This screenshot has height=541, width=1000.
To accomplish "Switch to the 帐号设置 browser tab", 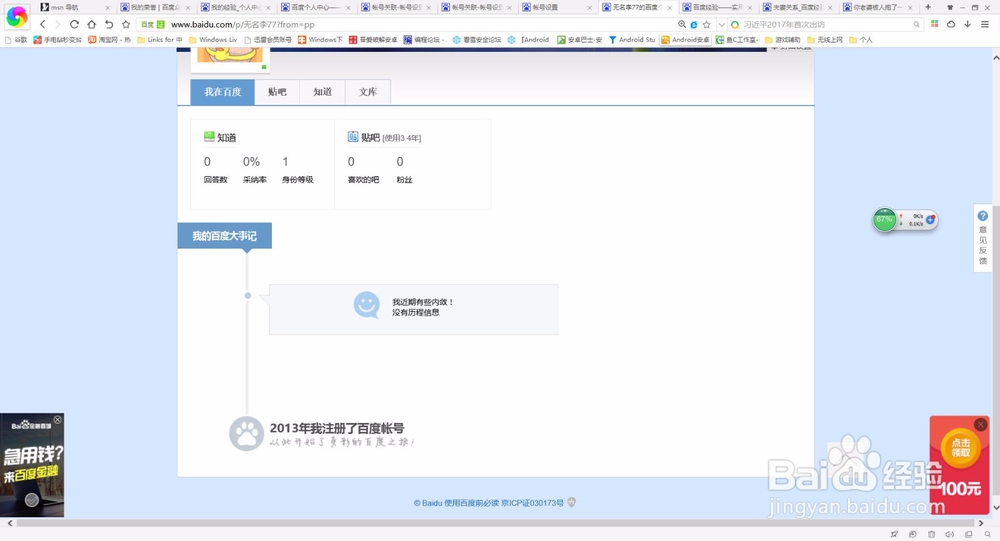I will (555, 8).
